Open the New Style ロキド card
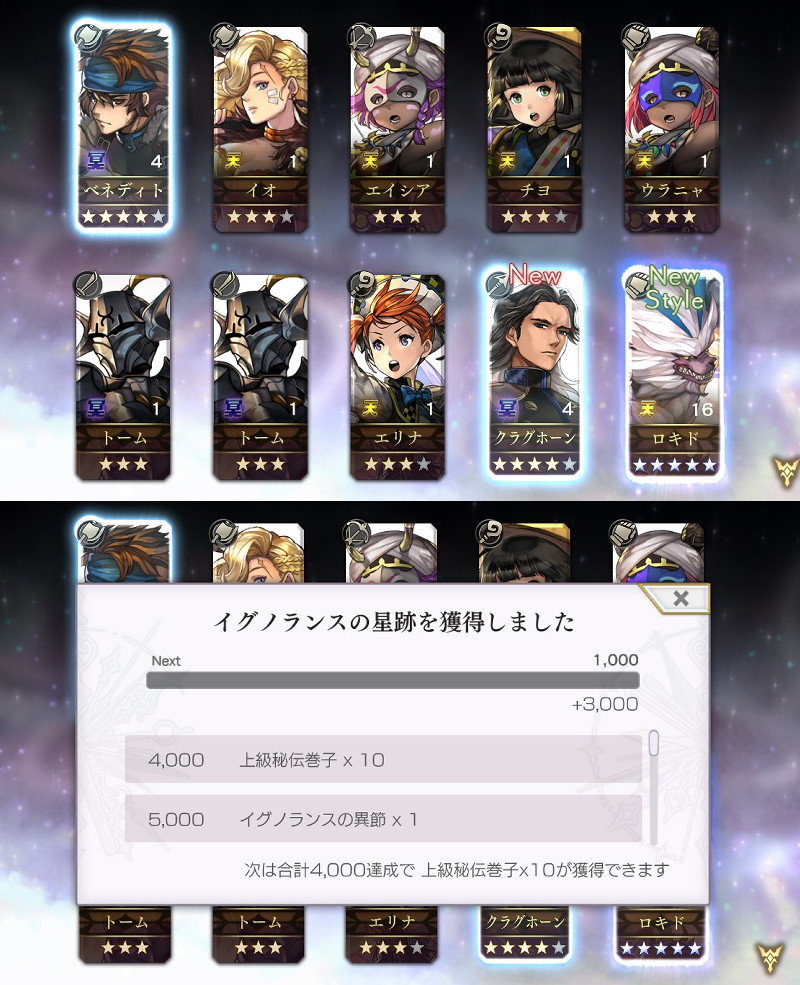Image resolution: width=800 pixels, height=985 pixels. click(x=674, y=373)
